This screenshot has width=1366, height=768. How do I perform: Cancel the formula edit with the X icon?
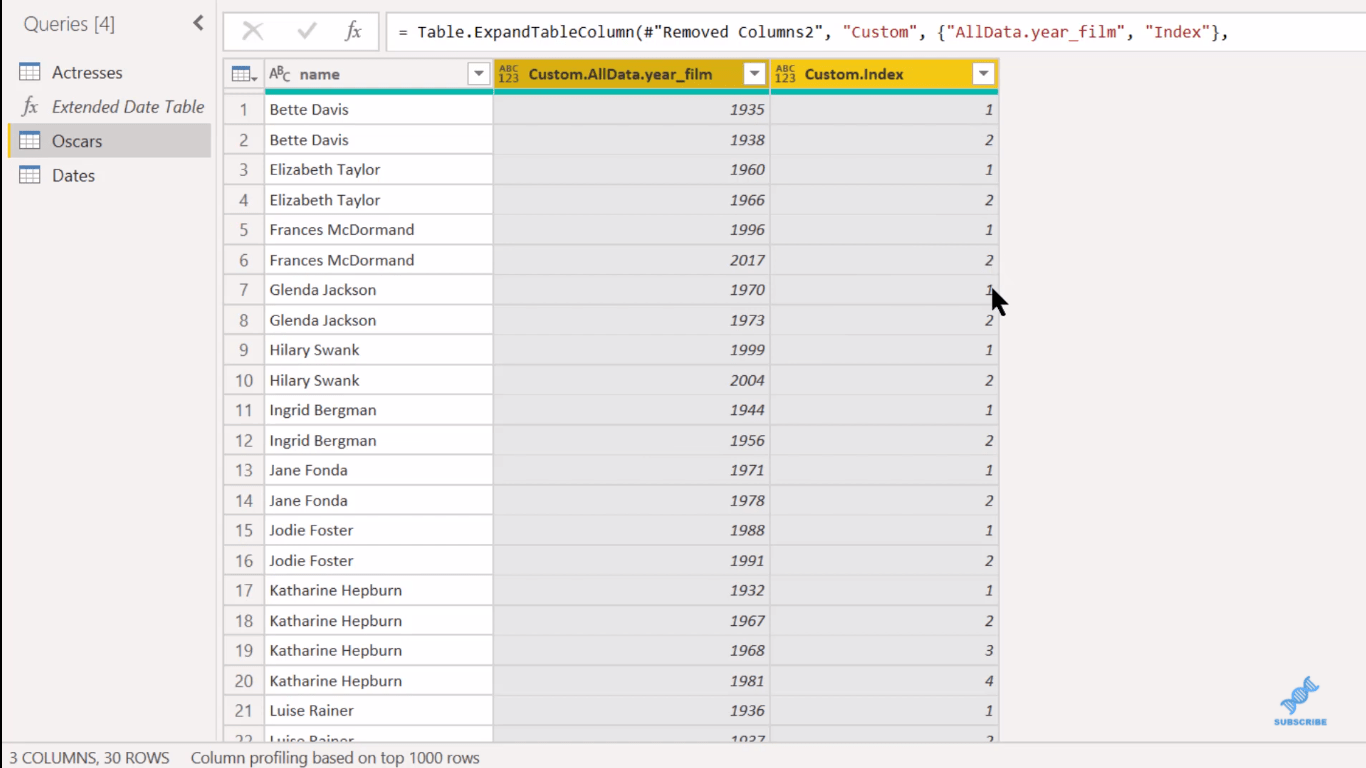[x=253, y=32]
